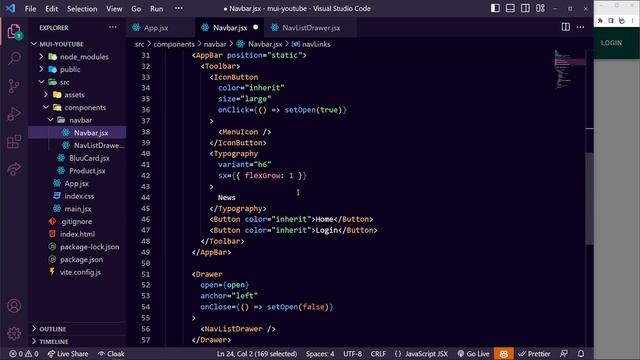Switch to the NavListDrawer.jsx tab
Screen dimensions: 640x360
pos(311,28)
